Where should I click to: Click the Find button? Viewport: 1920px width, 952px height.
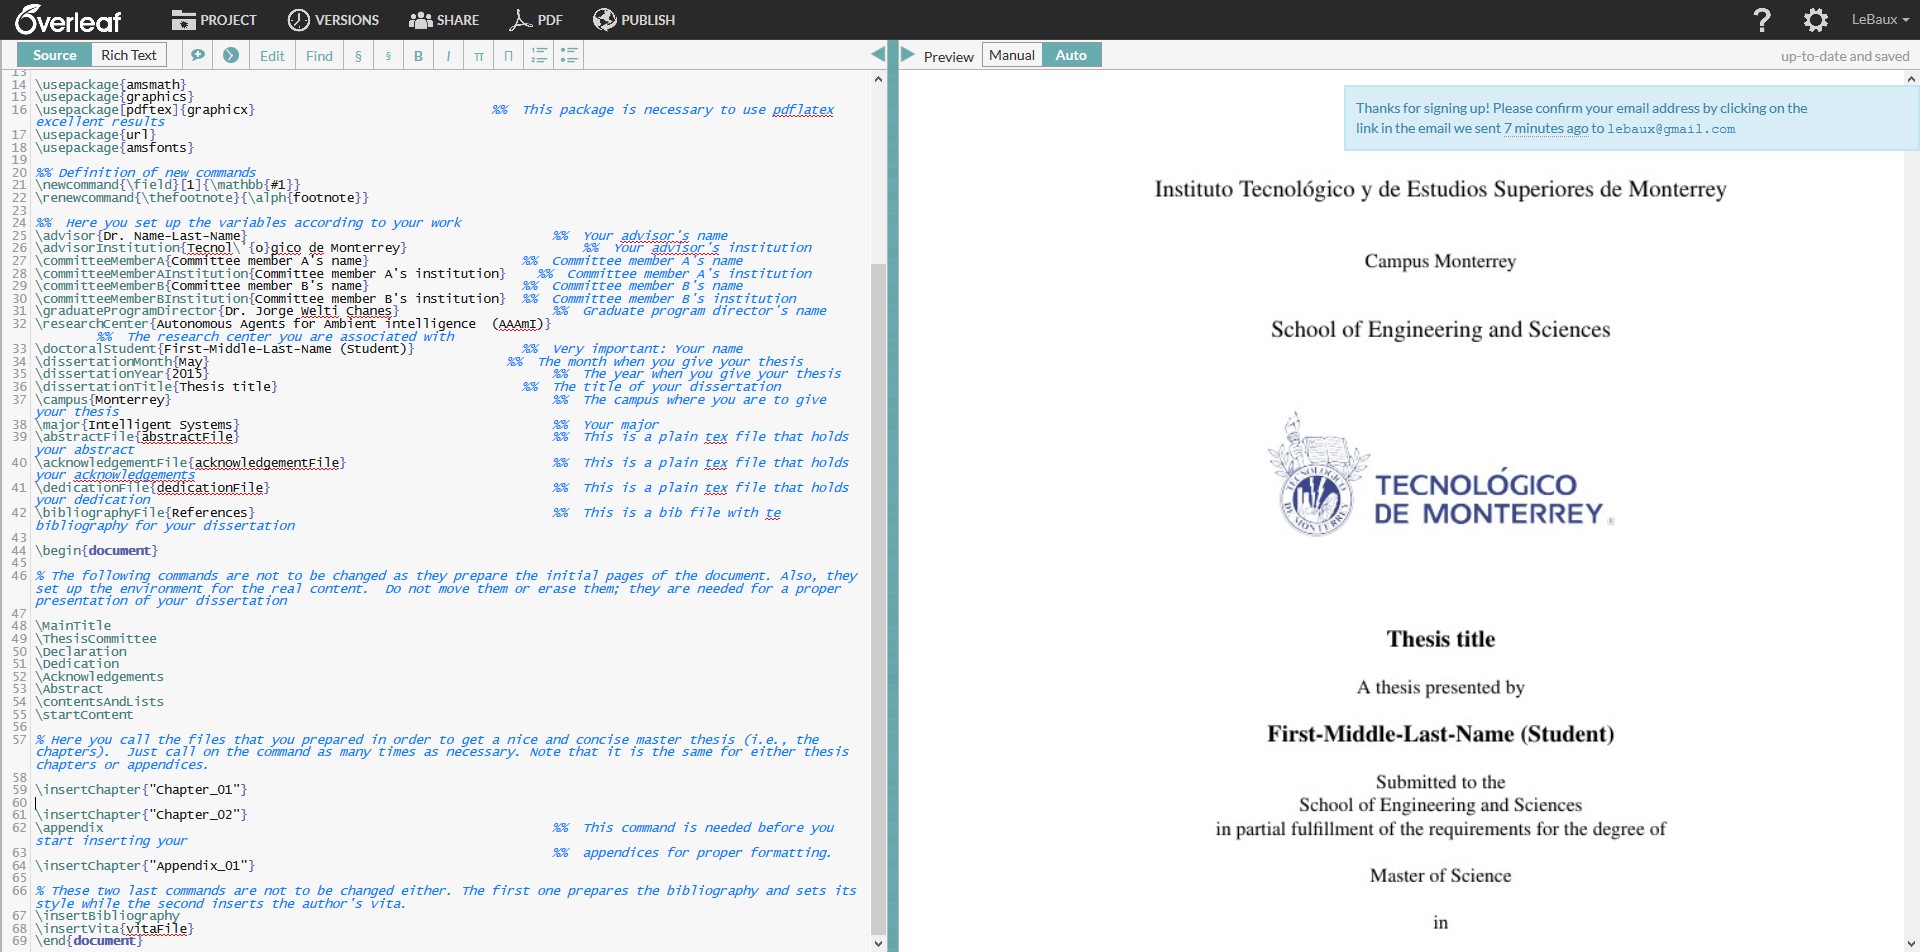tap(319, 56)
